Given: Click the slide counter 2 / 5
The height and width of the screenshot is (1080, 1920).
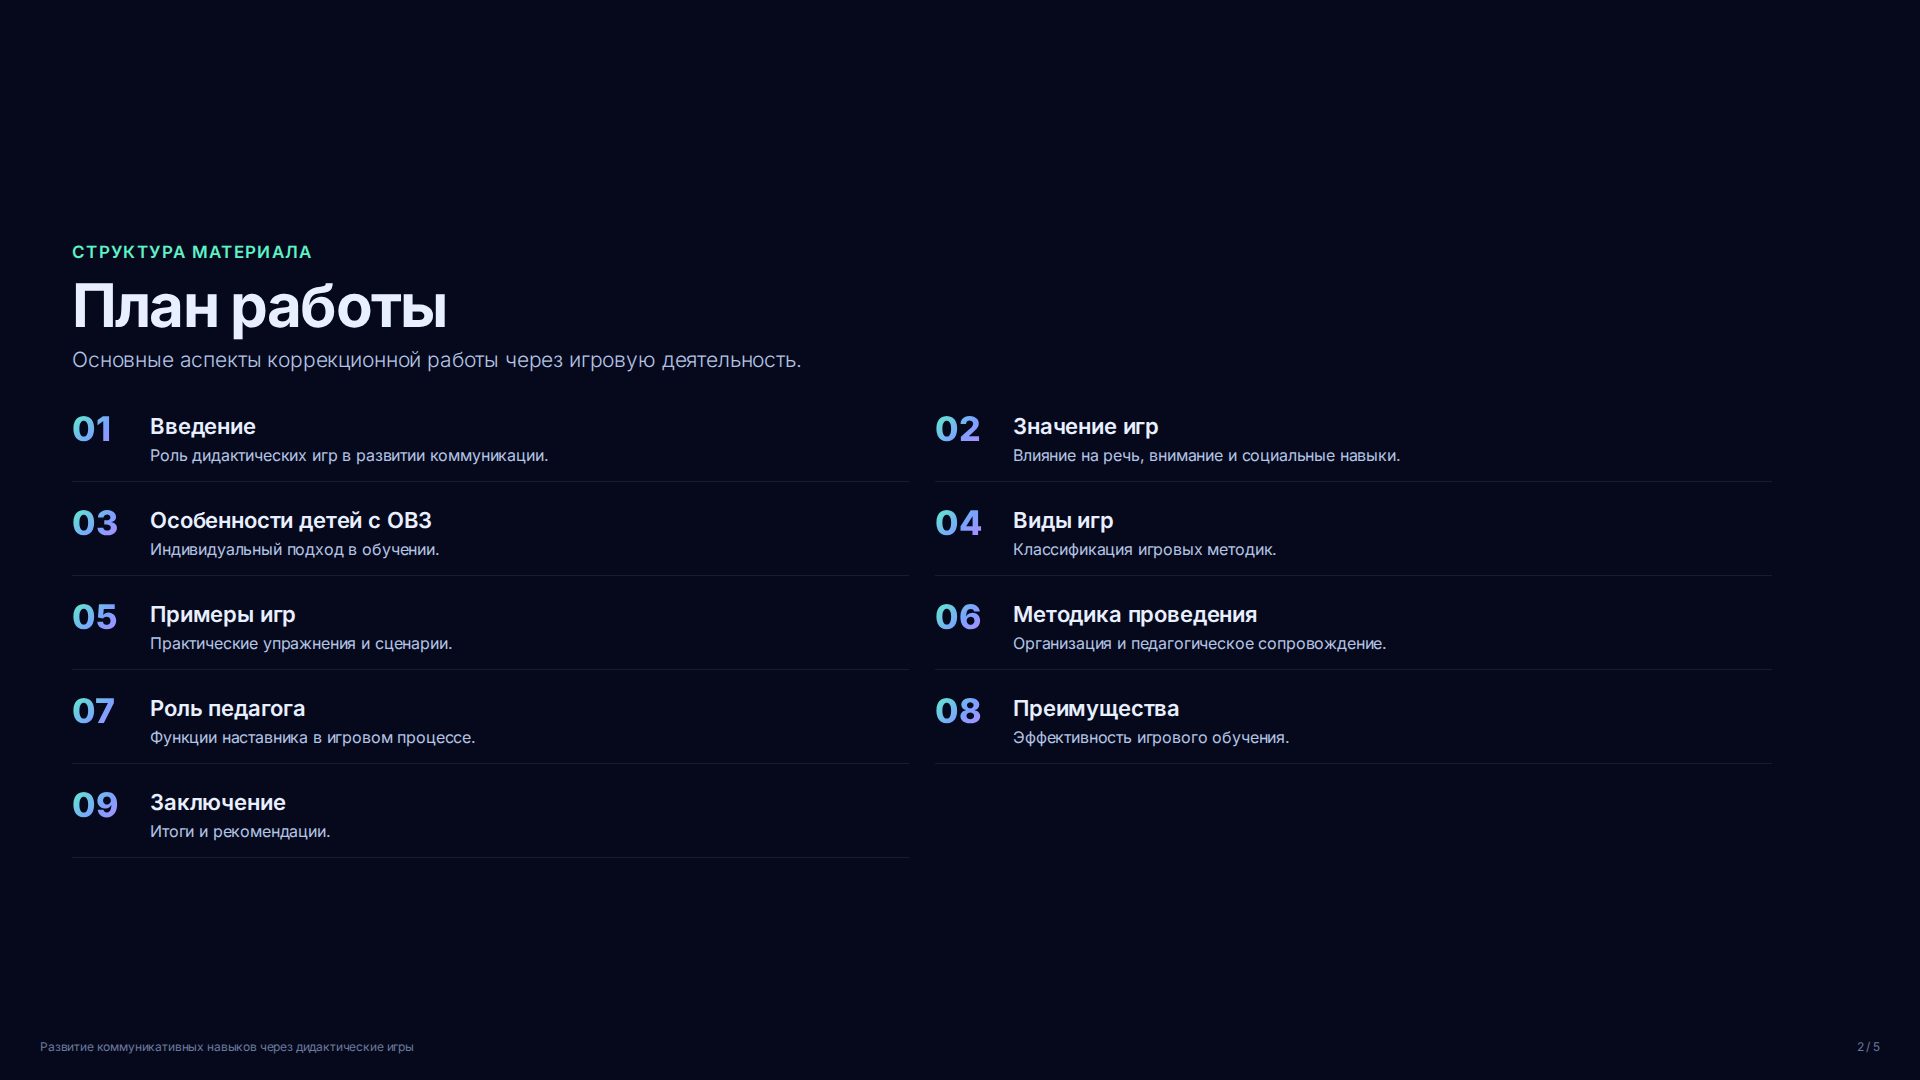Looking at the screenshot, I should 1868,1047.
